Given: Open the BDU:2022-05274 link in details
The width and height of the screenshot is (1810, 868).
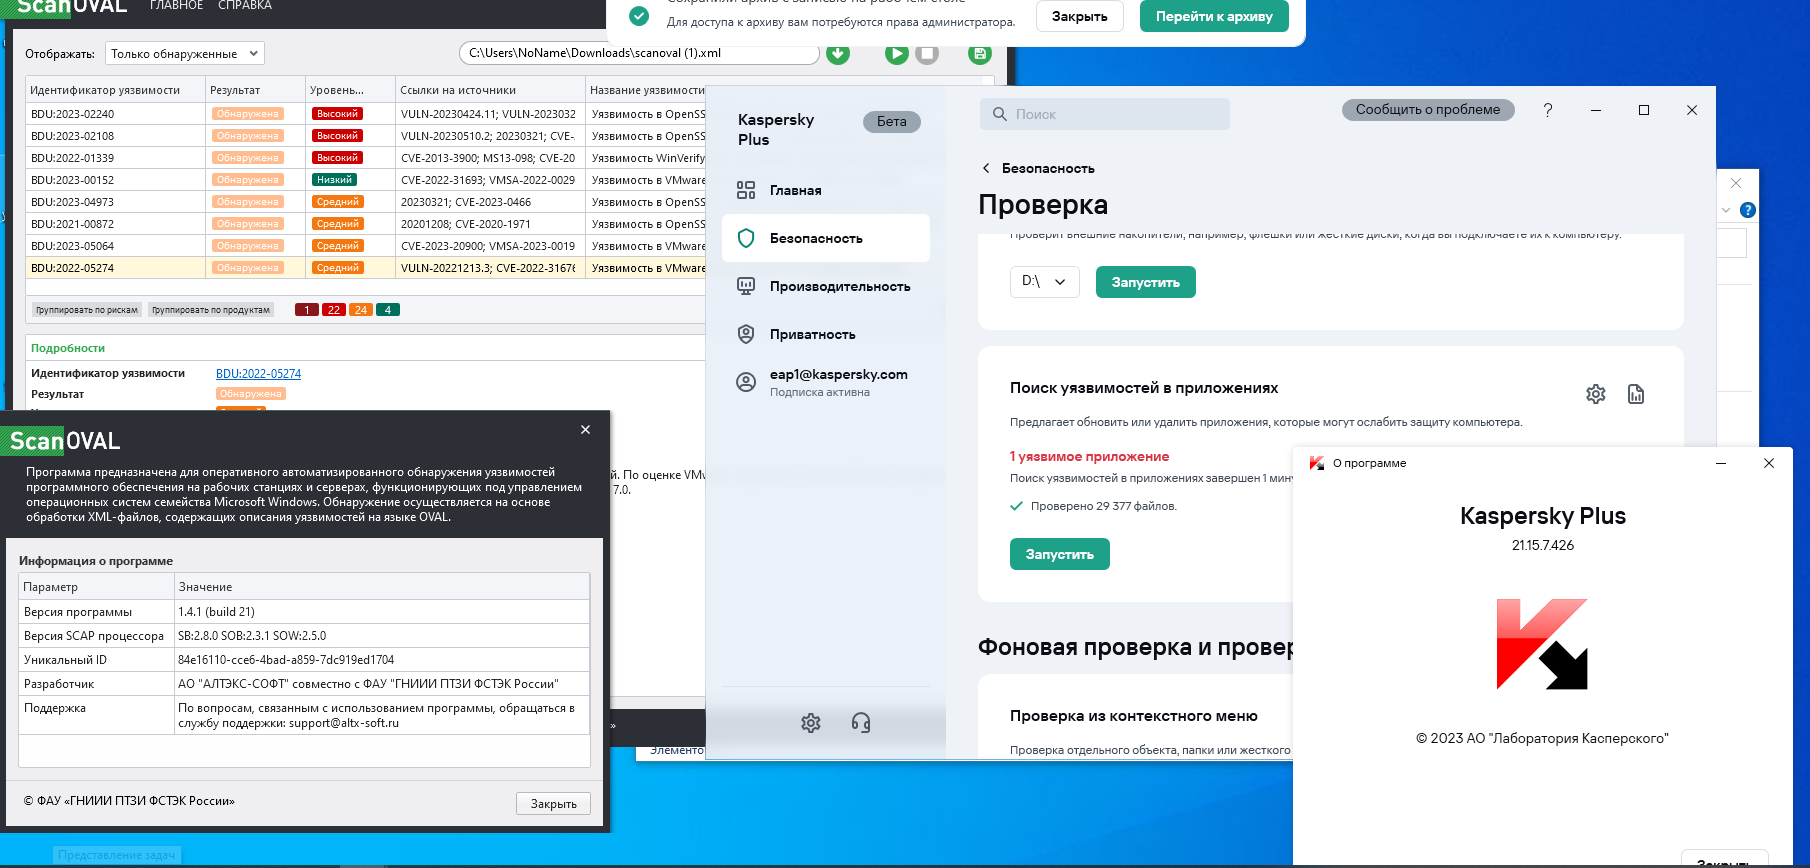Looking at the screenshot, I should (258, 374).
